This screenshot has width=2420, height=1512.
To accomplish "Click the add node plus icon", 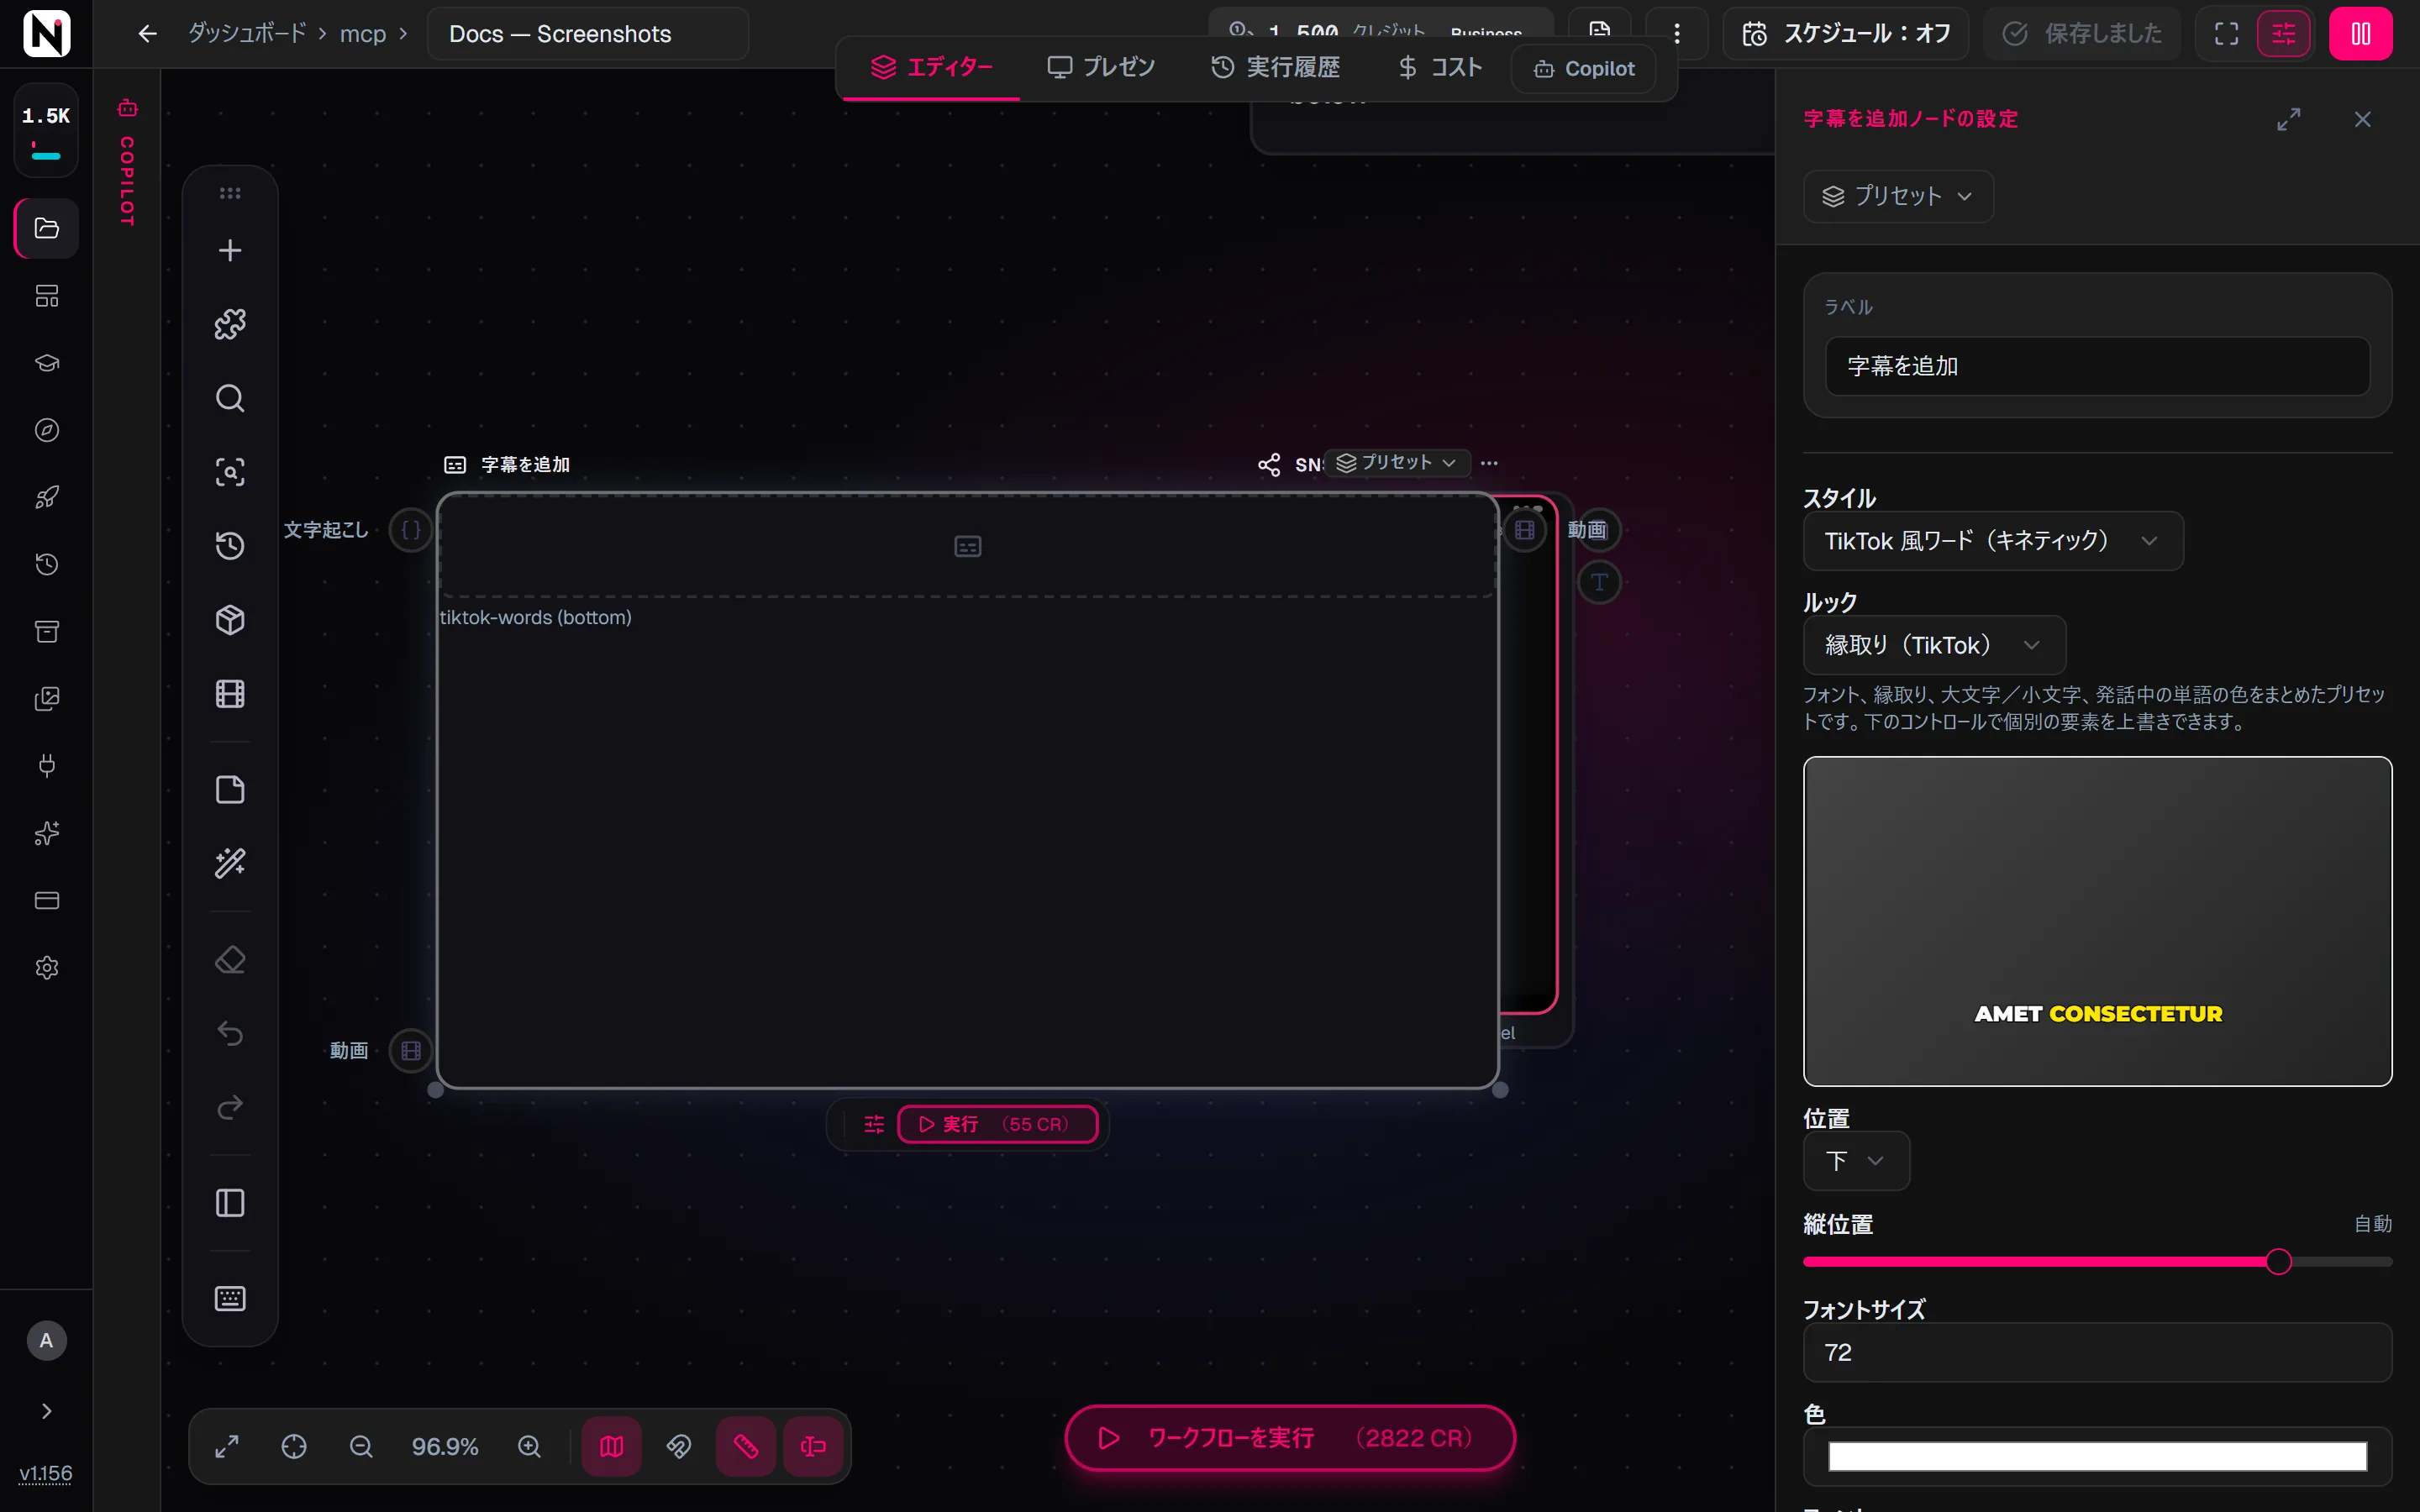I will pyautogui.click(x=230, y=250).
